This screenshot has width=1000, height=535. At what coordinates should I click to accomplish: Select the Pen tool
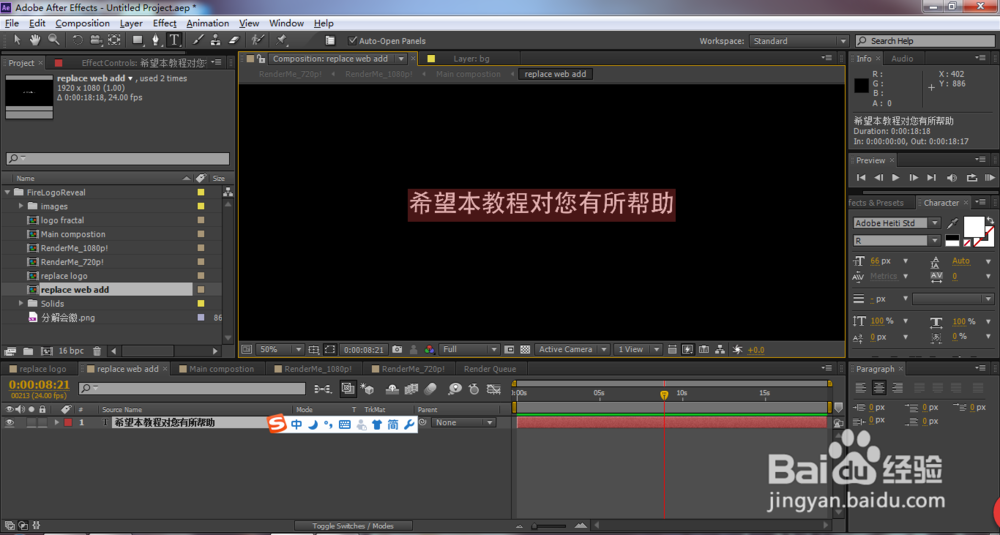pos(156,40)
